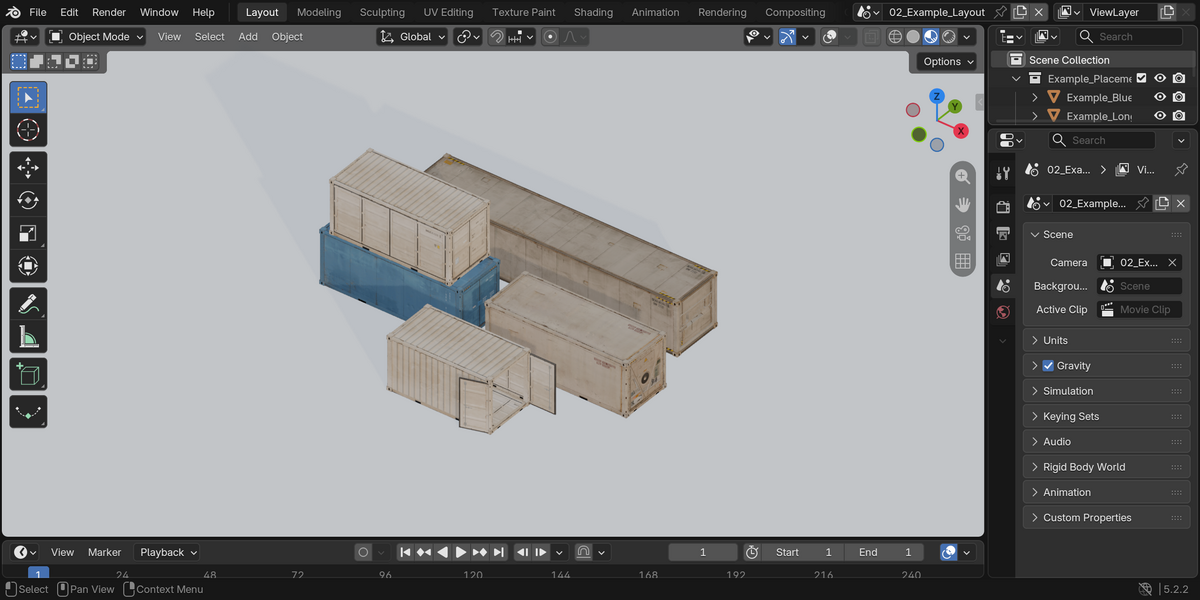The height and width of the screenshot is (600, 1200).
Task: Open the viewport Options dropdown
Action: pyautogui.click(x=946, y=61)
